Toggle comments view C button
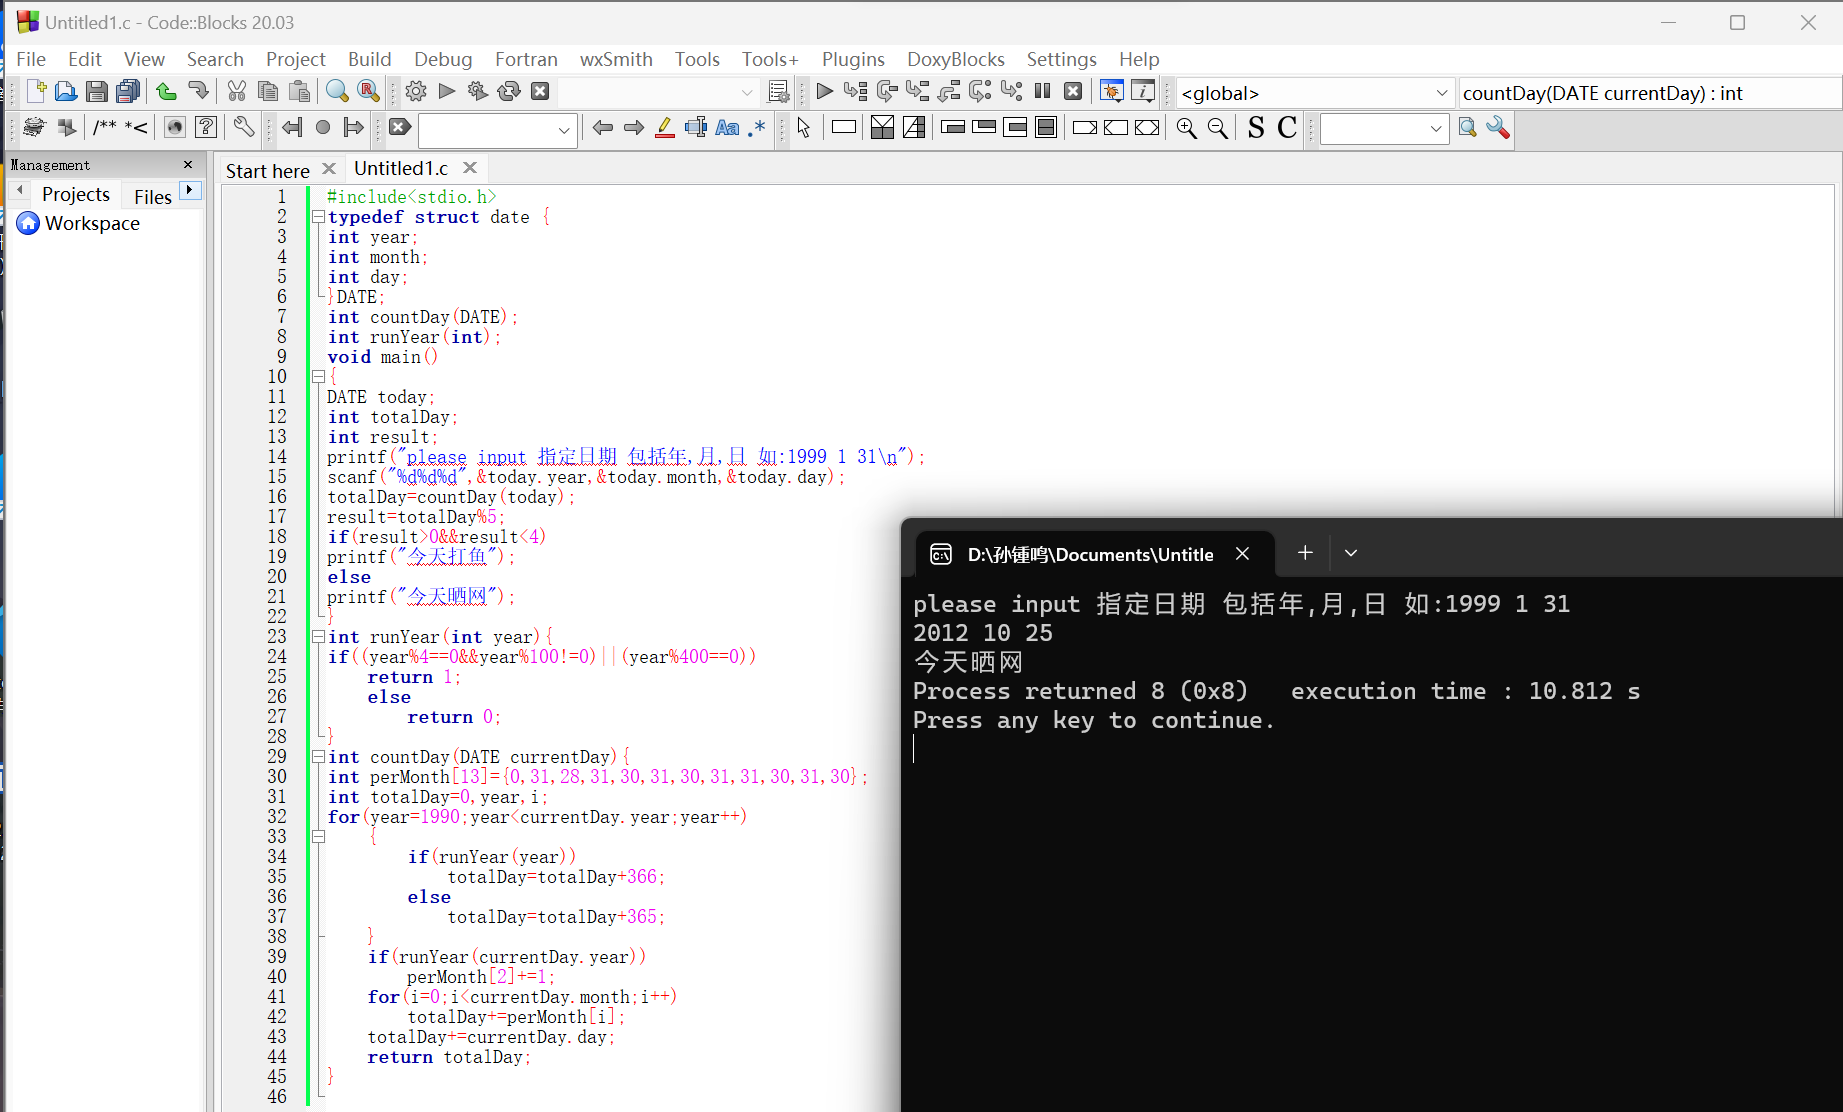1843x1112 pixels. click(1287, 128)
